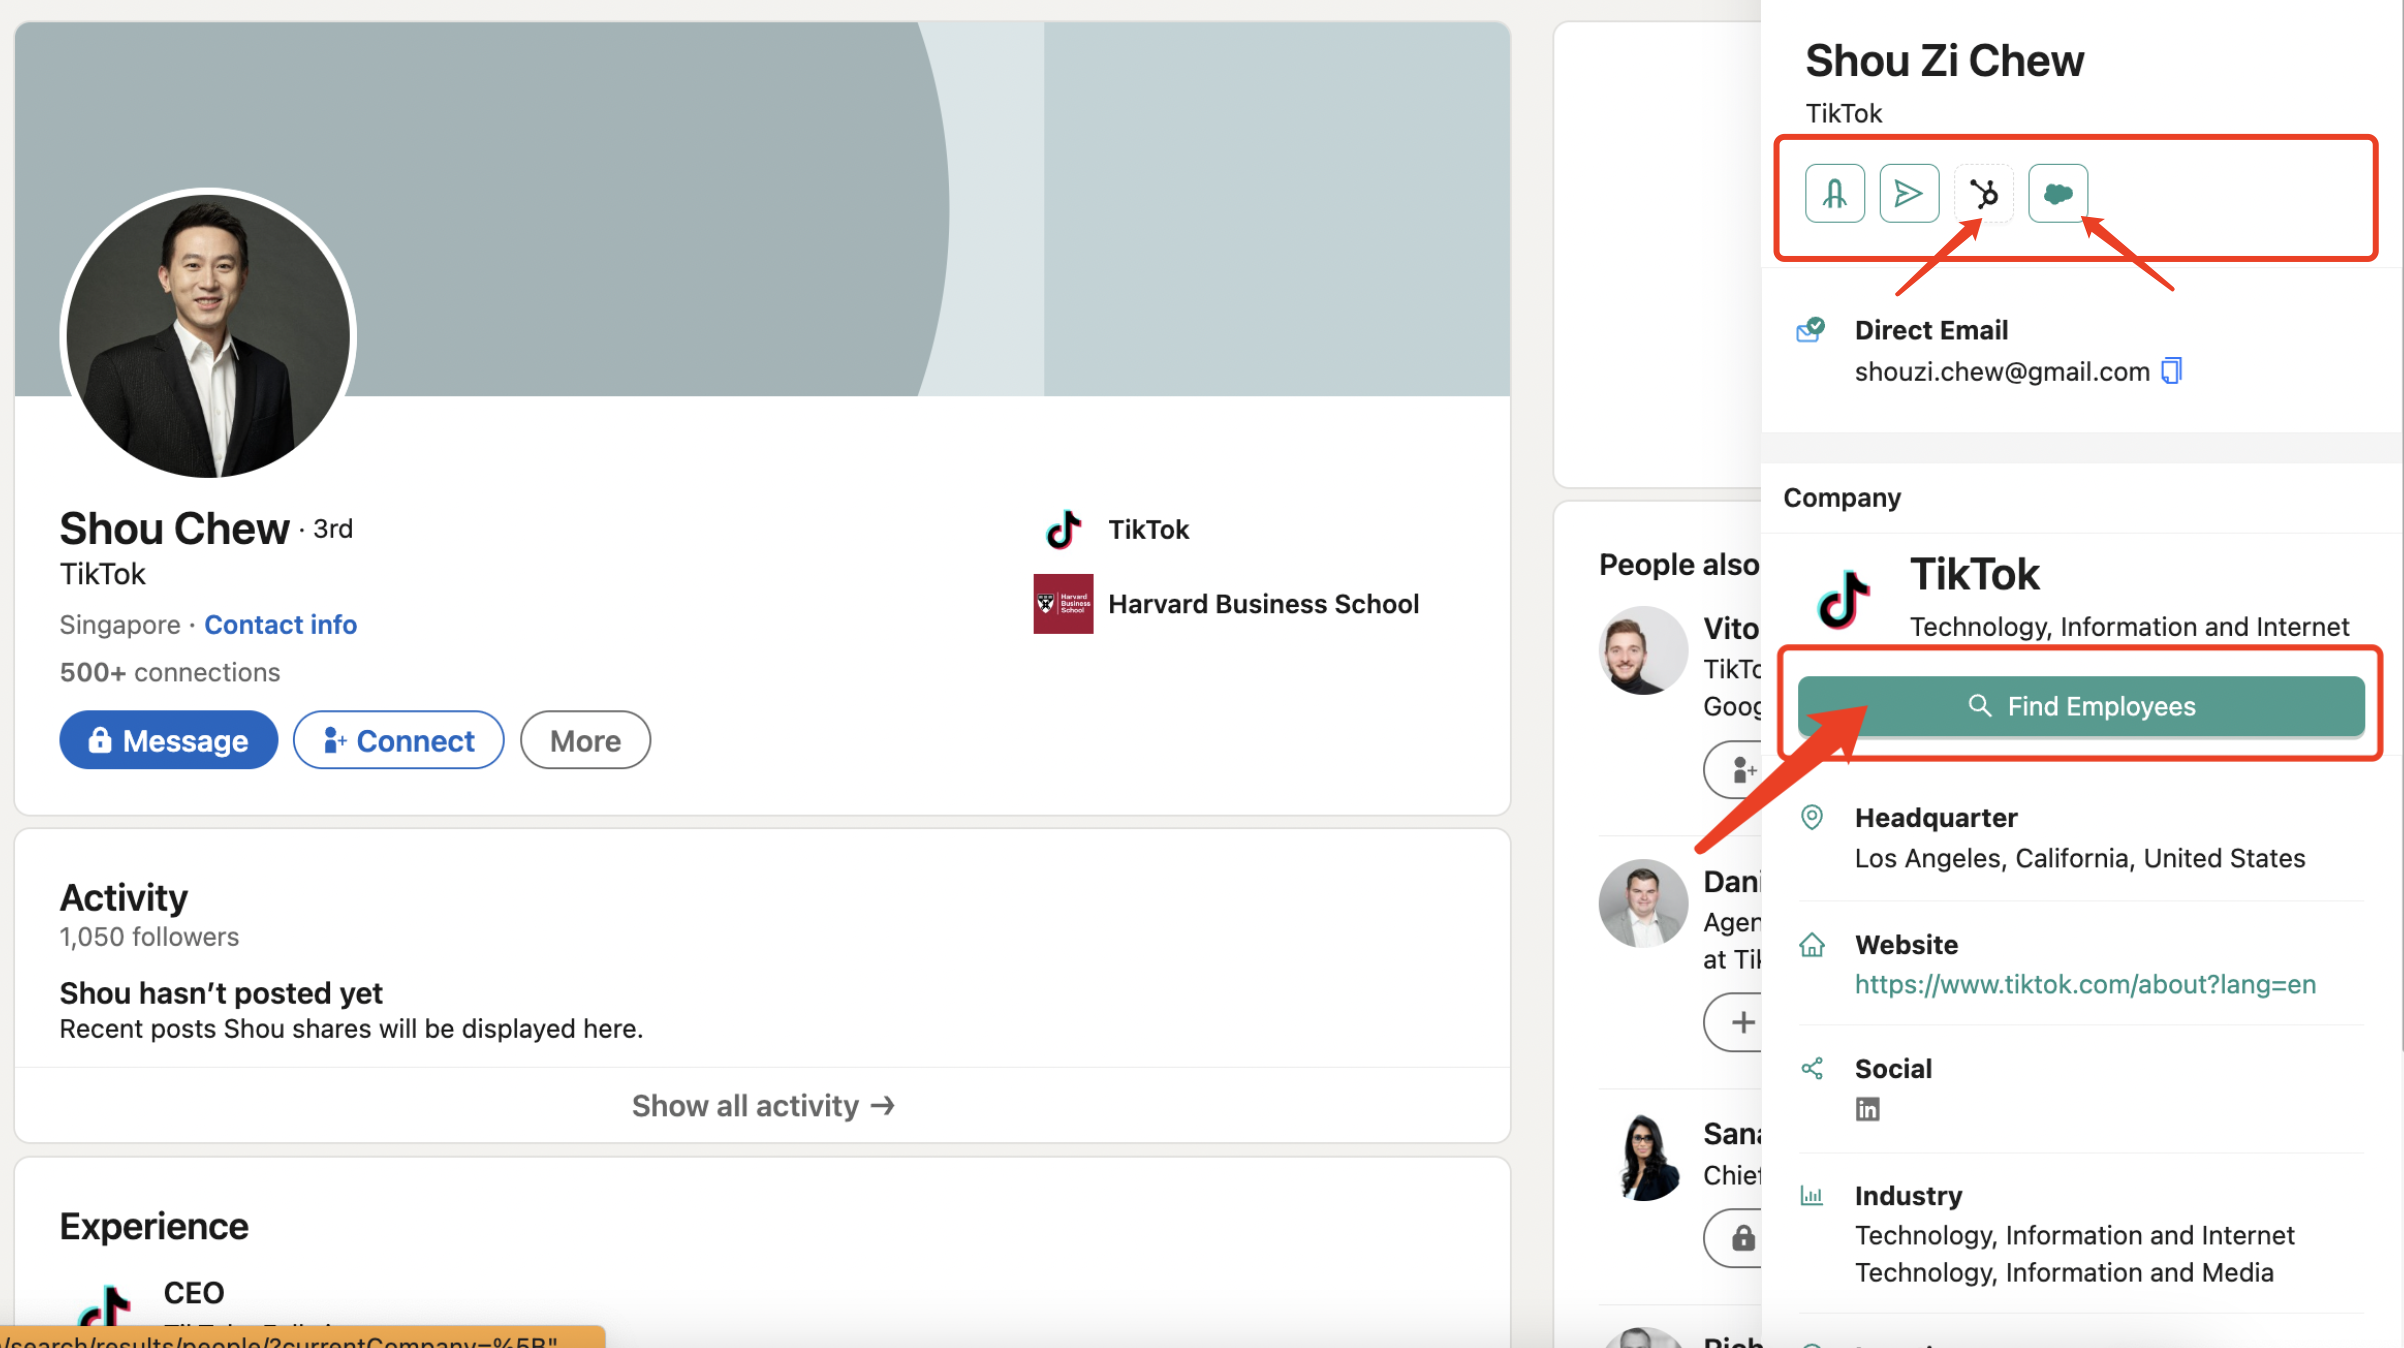Click TikTok logo beside profile company name
2404x1348 pixels.
pos(1062,529)
